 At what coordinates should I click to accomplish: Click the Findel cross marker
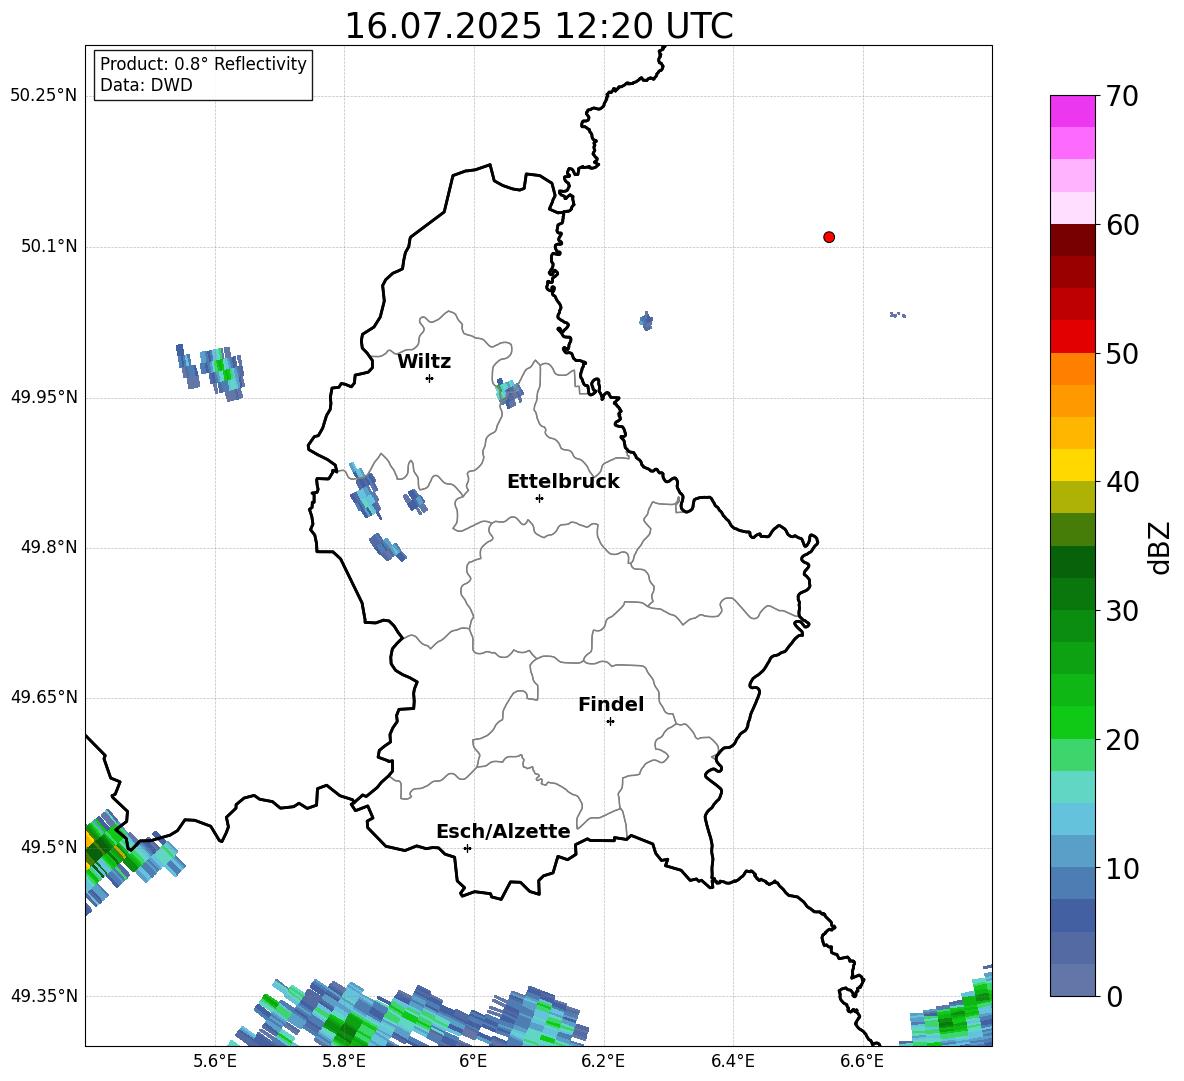coord(610,722)
